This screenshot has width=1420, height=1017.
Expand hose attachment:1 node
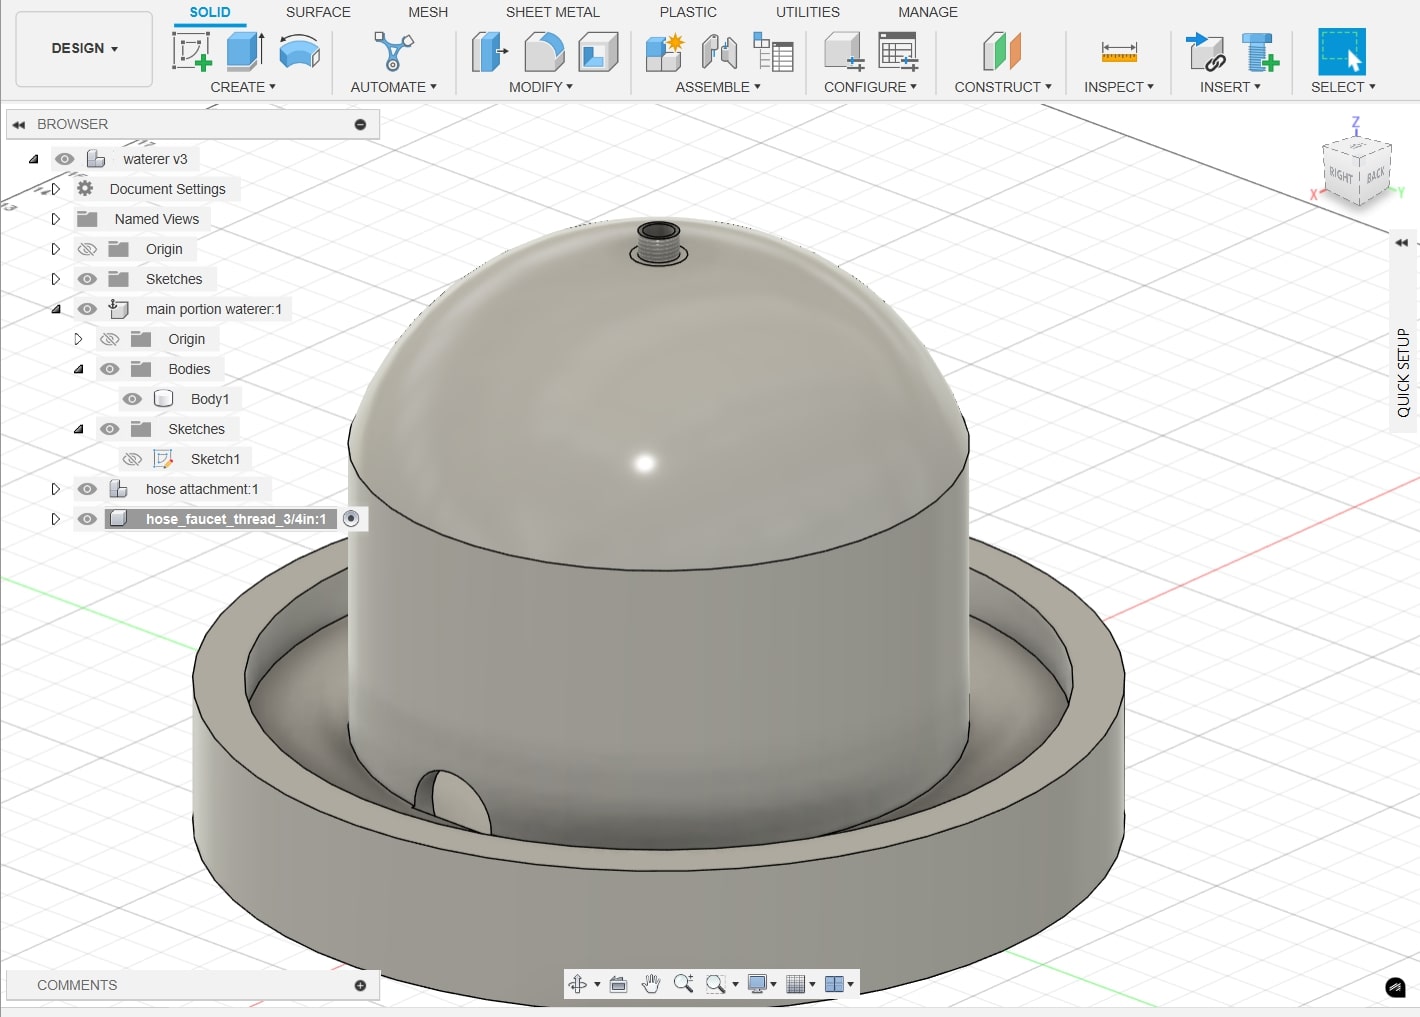(56, 489)
